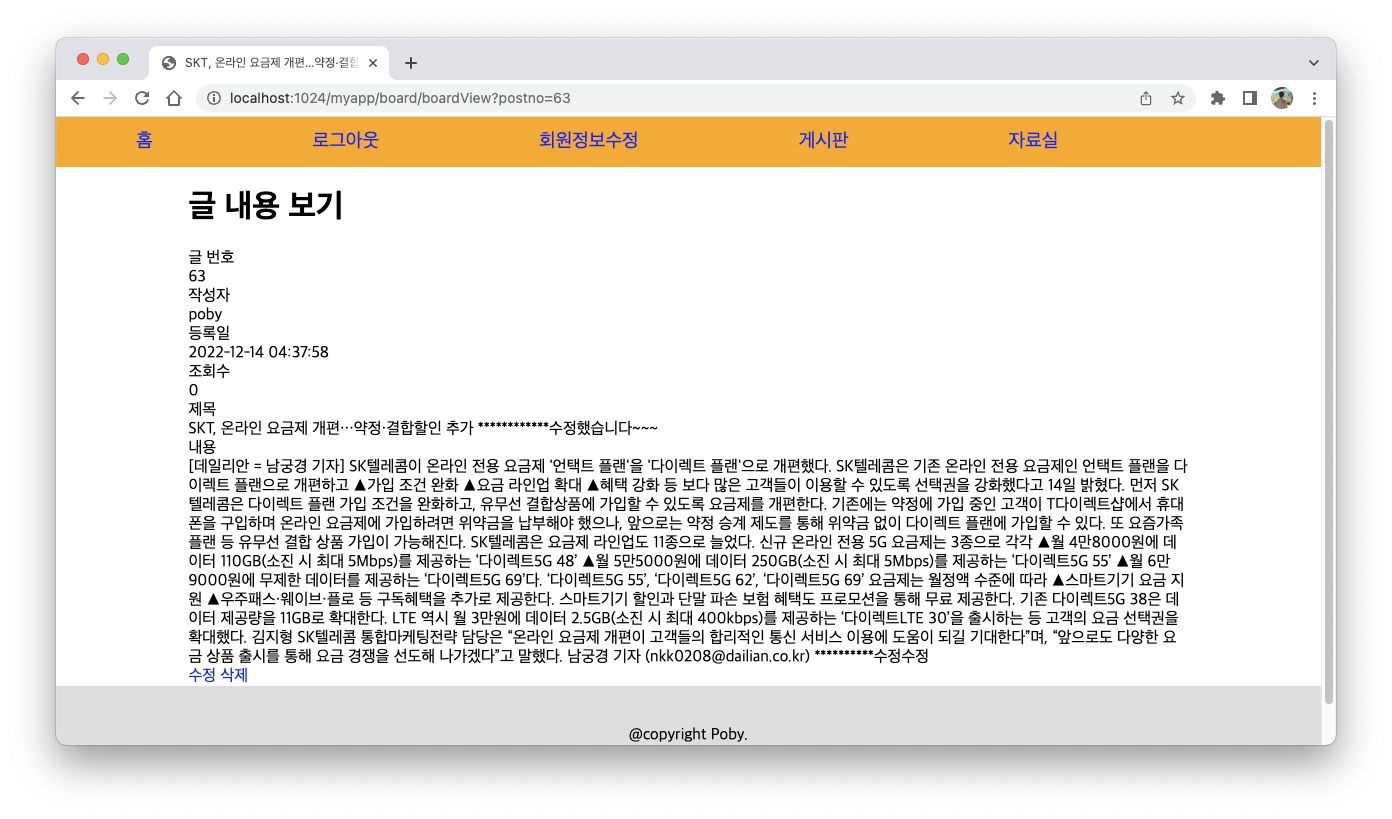Screen dimensions: 1392x819
Task: Bookmark this page with the star icon
Action: point(1178,98)
